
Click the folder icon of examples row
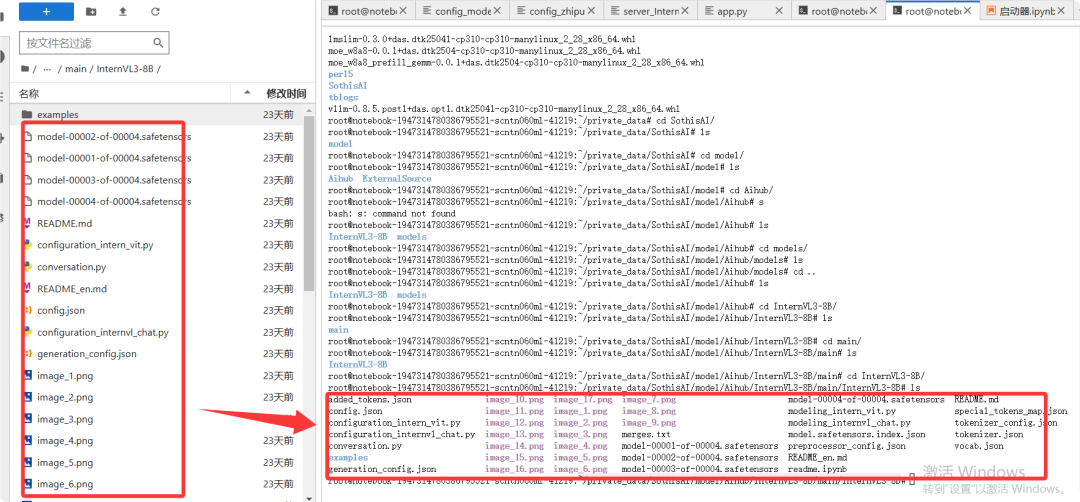pos(27,114)
